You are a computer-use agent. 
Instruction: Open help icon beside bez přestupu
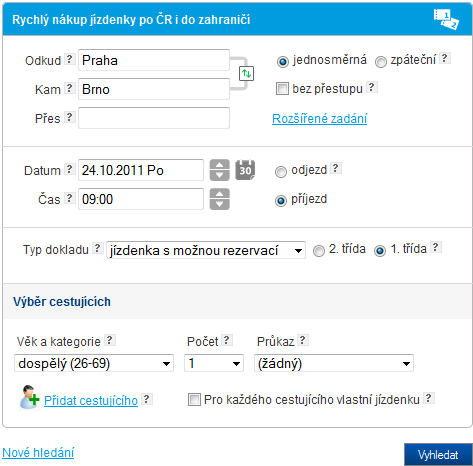pyautogui.click(x=371, y=87)
